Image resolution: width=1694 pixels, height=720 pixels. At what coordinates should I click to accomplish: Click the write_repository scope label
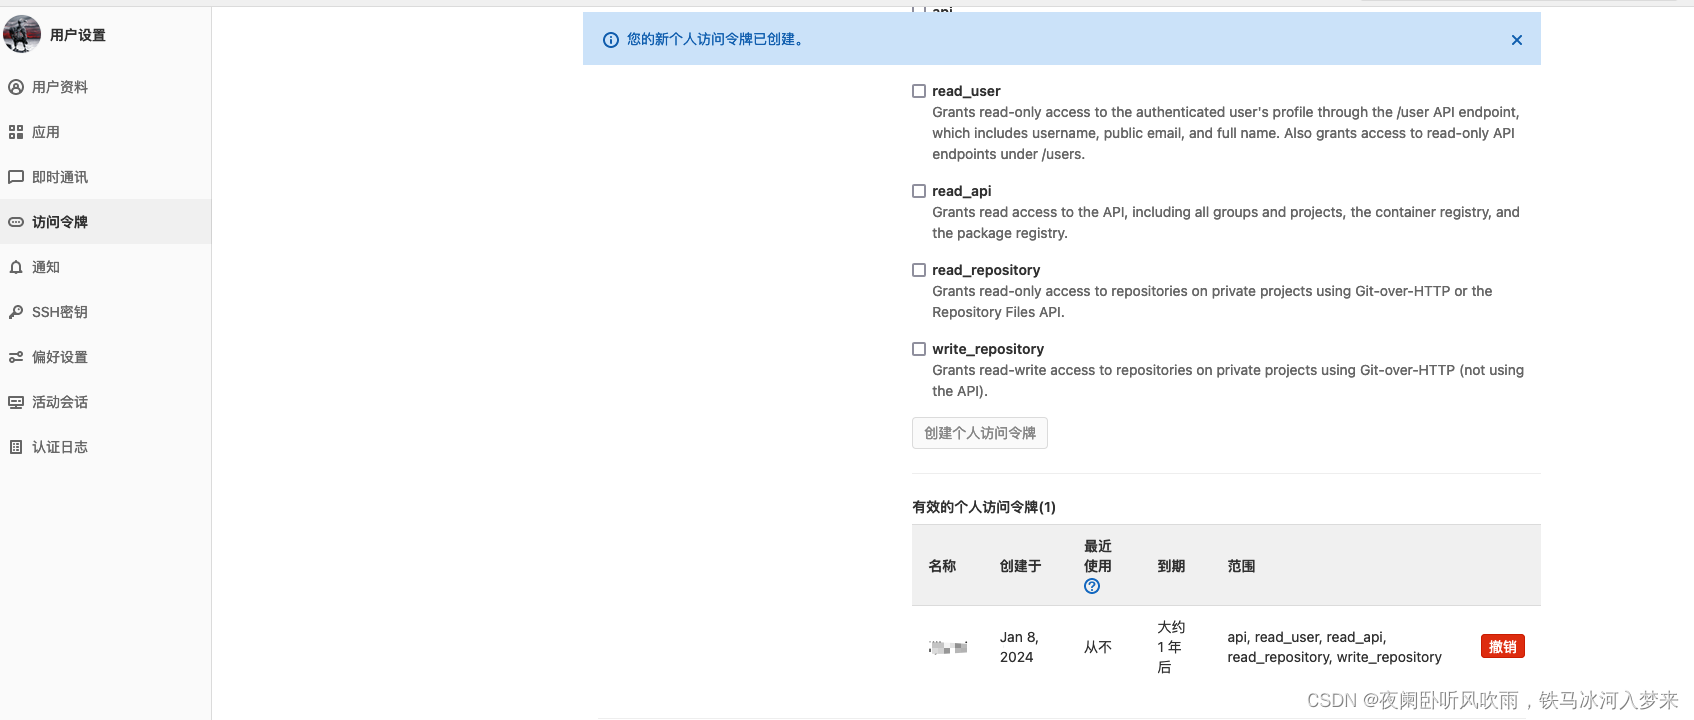point(988,349)
